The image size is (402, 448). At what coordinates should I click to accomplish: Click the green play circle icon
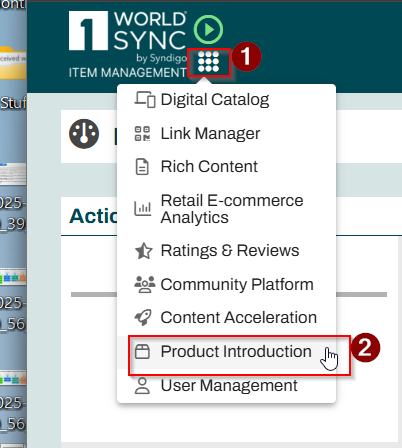coord(209,30)
